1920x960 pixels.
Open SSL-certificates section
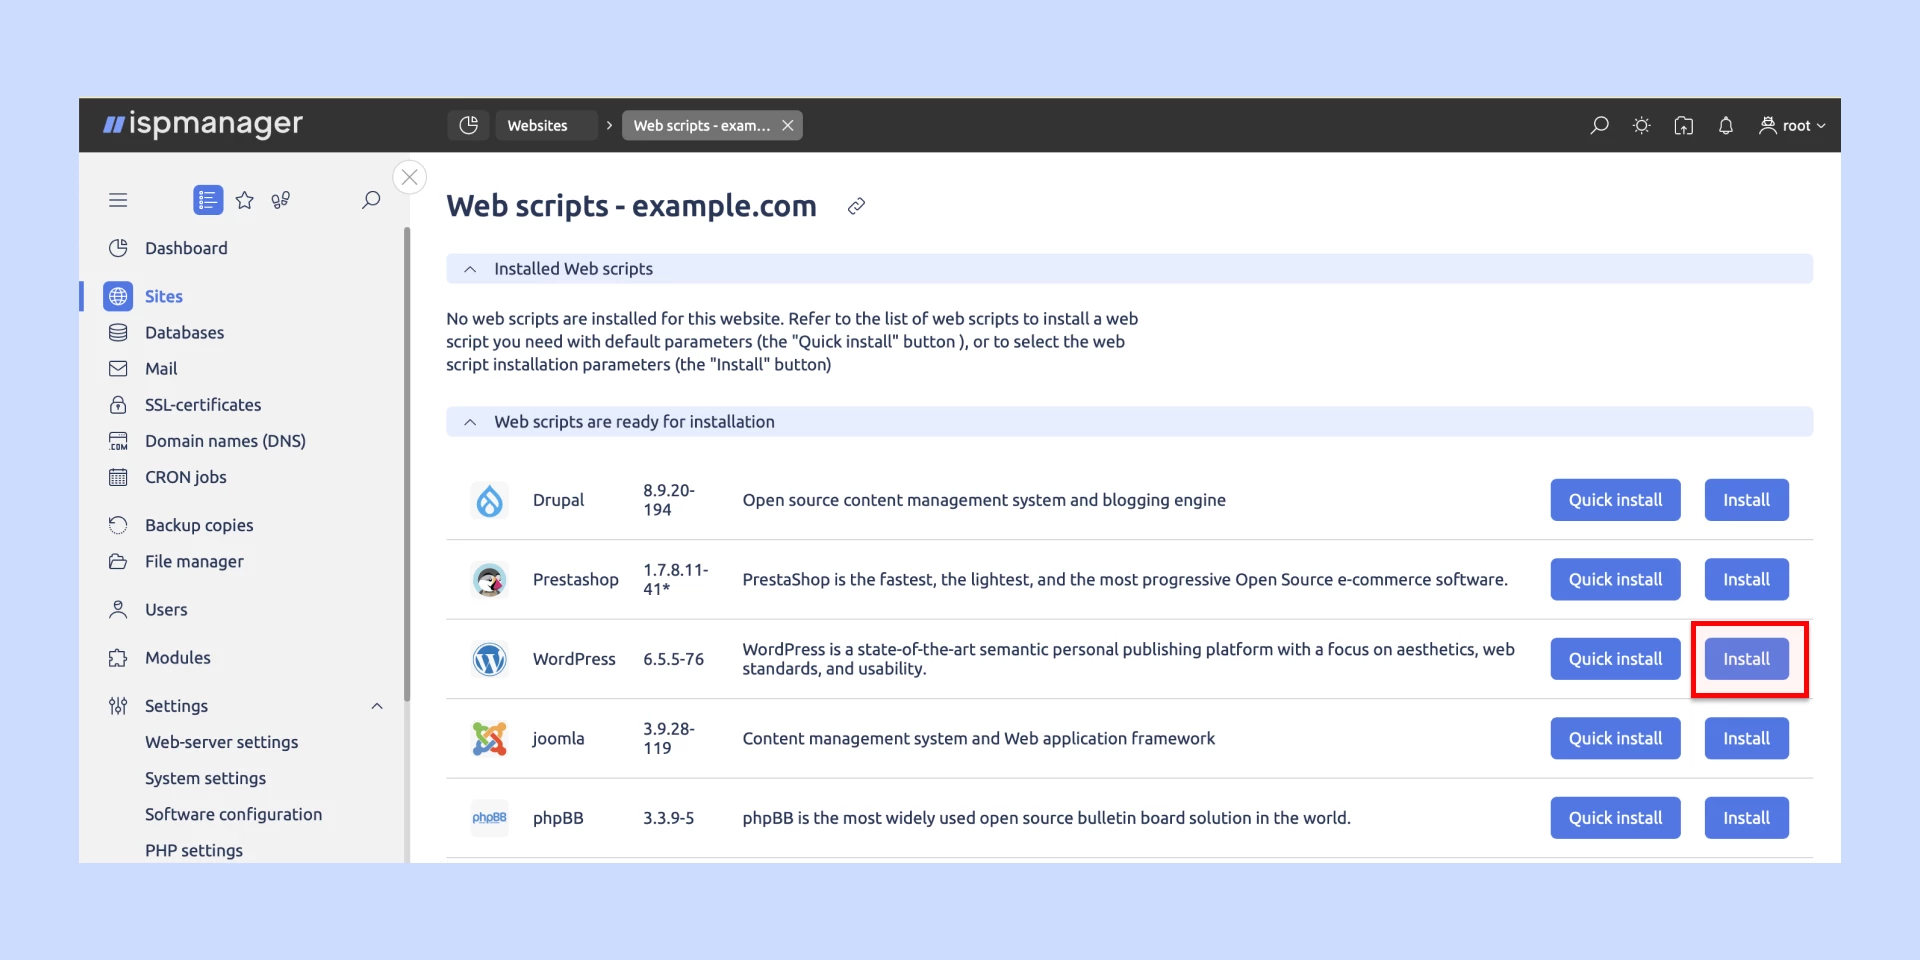click(x=203, y=405)
